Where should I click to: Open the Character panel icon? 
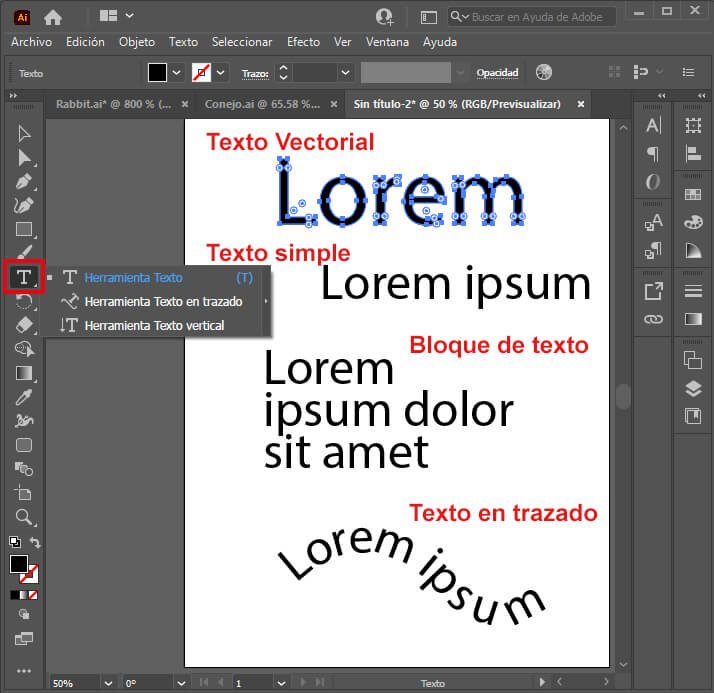(x=653, y=125)
